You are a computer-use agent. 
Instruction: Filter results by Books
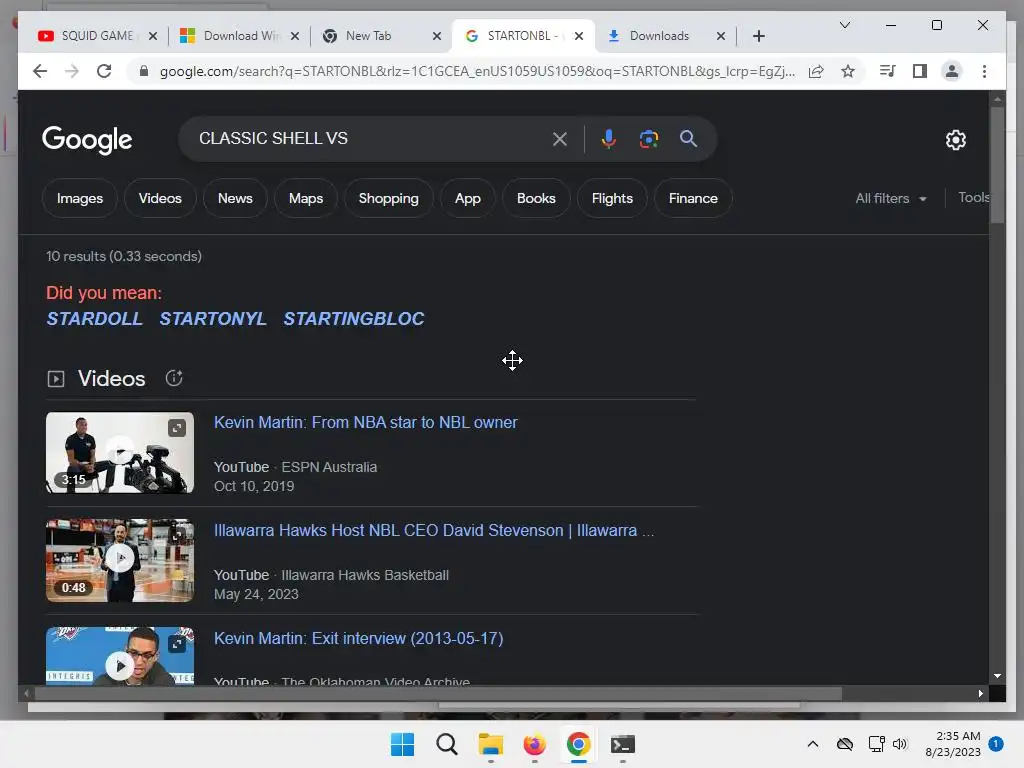pyautogui.click(x=536, y=199)
